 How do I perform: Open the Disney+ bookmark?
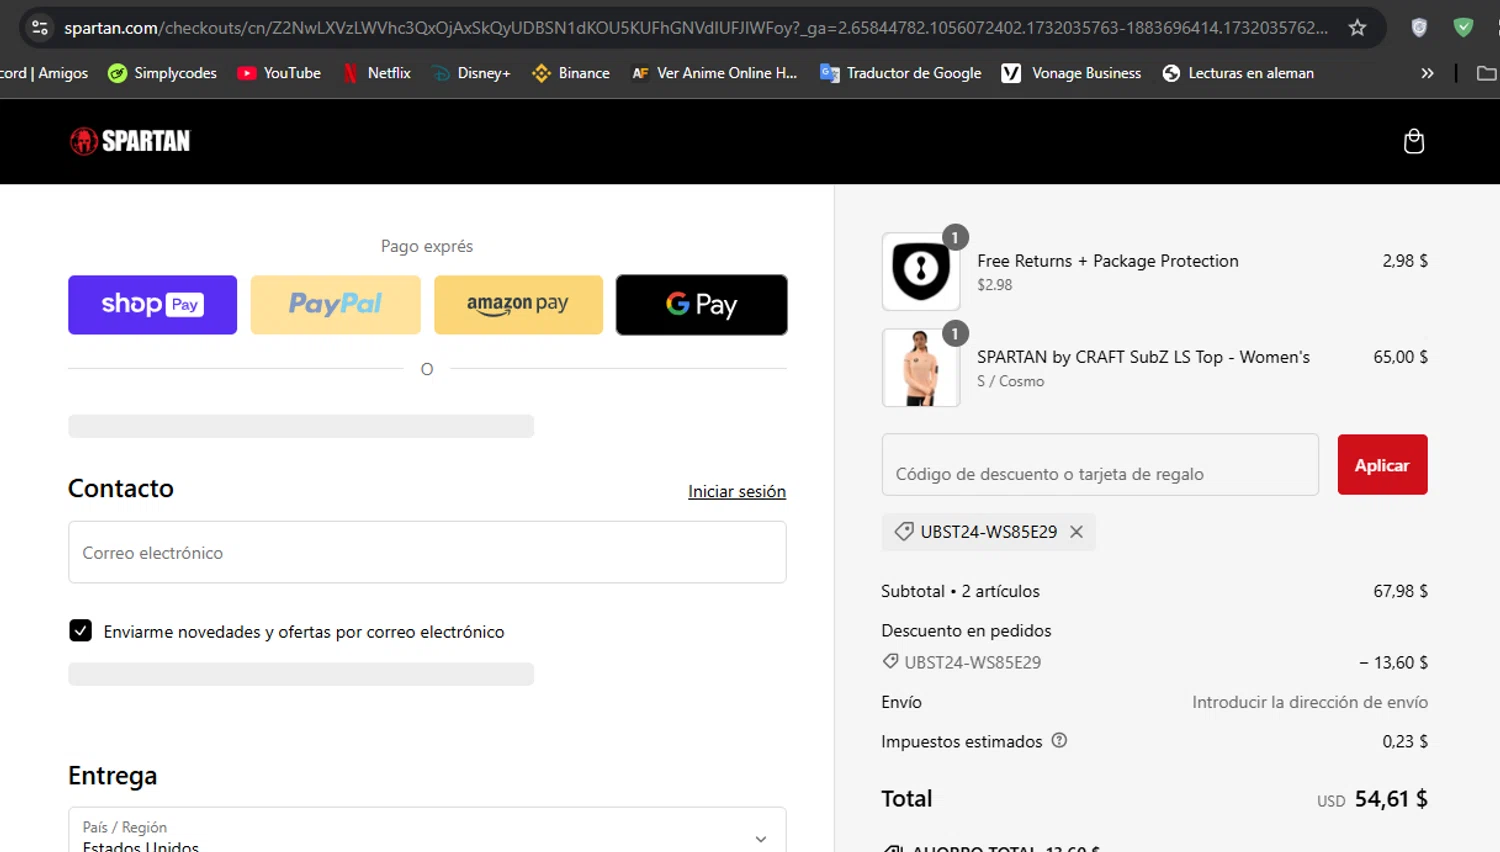471,73
